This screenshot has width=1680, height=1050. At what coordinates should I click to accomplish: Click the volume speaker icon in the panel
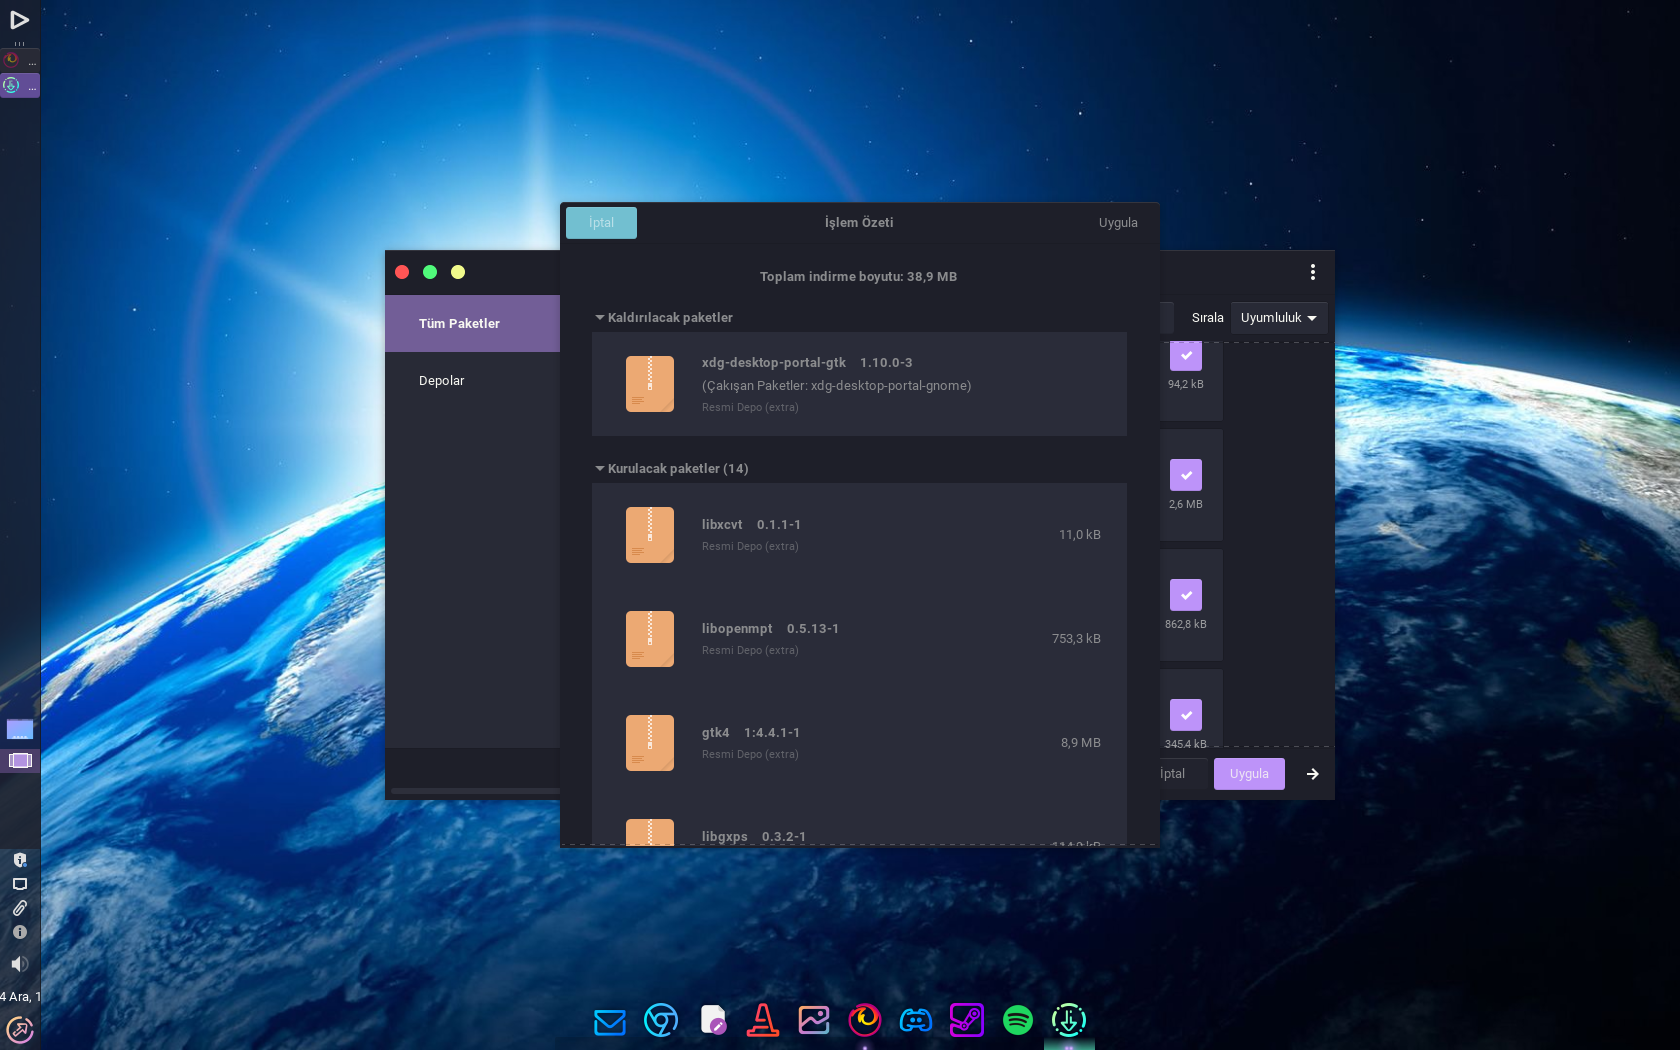(19, 964)
